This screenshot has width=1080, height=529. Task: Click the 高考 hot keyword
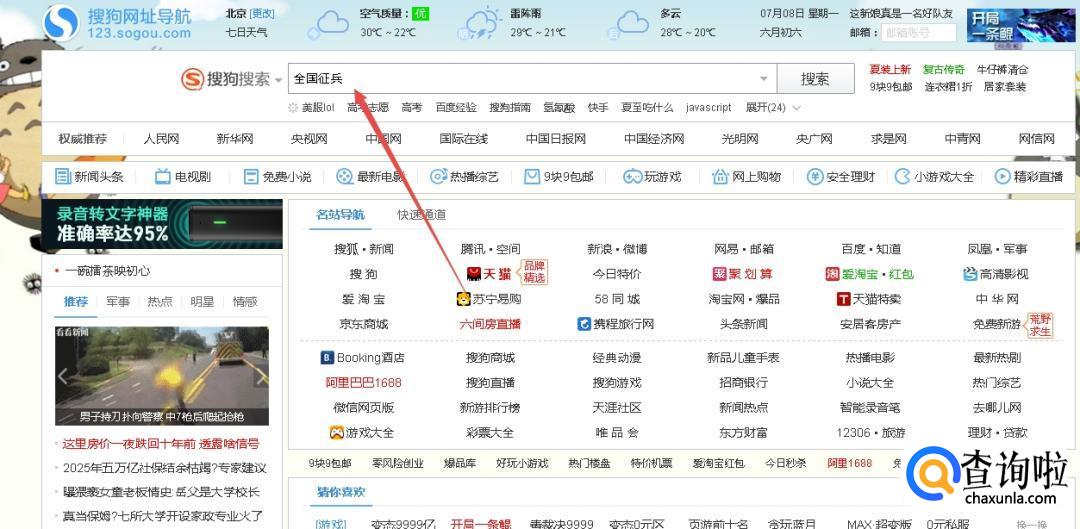point(412,108)
